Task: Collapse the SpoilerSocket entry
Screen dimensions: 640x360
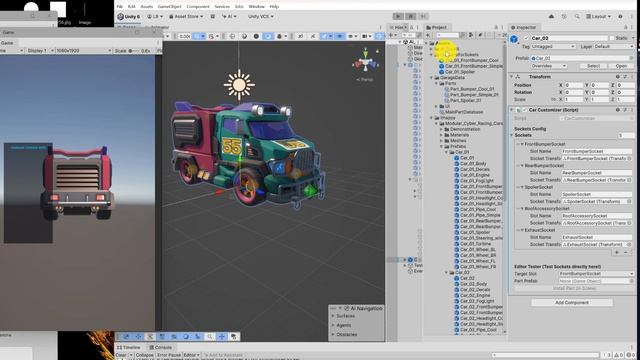Action: pos(522,187)
